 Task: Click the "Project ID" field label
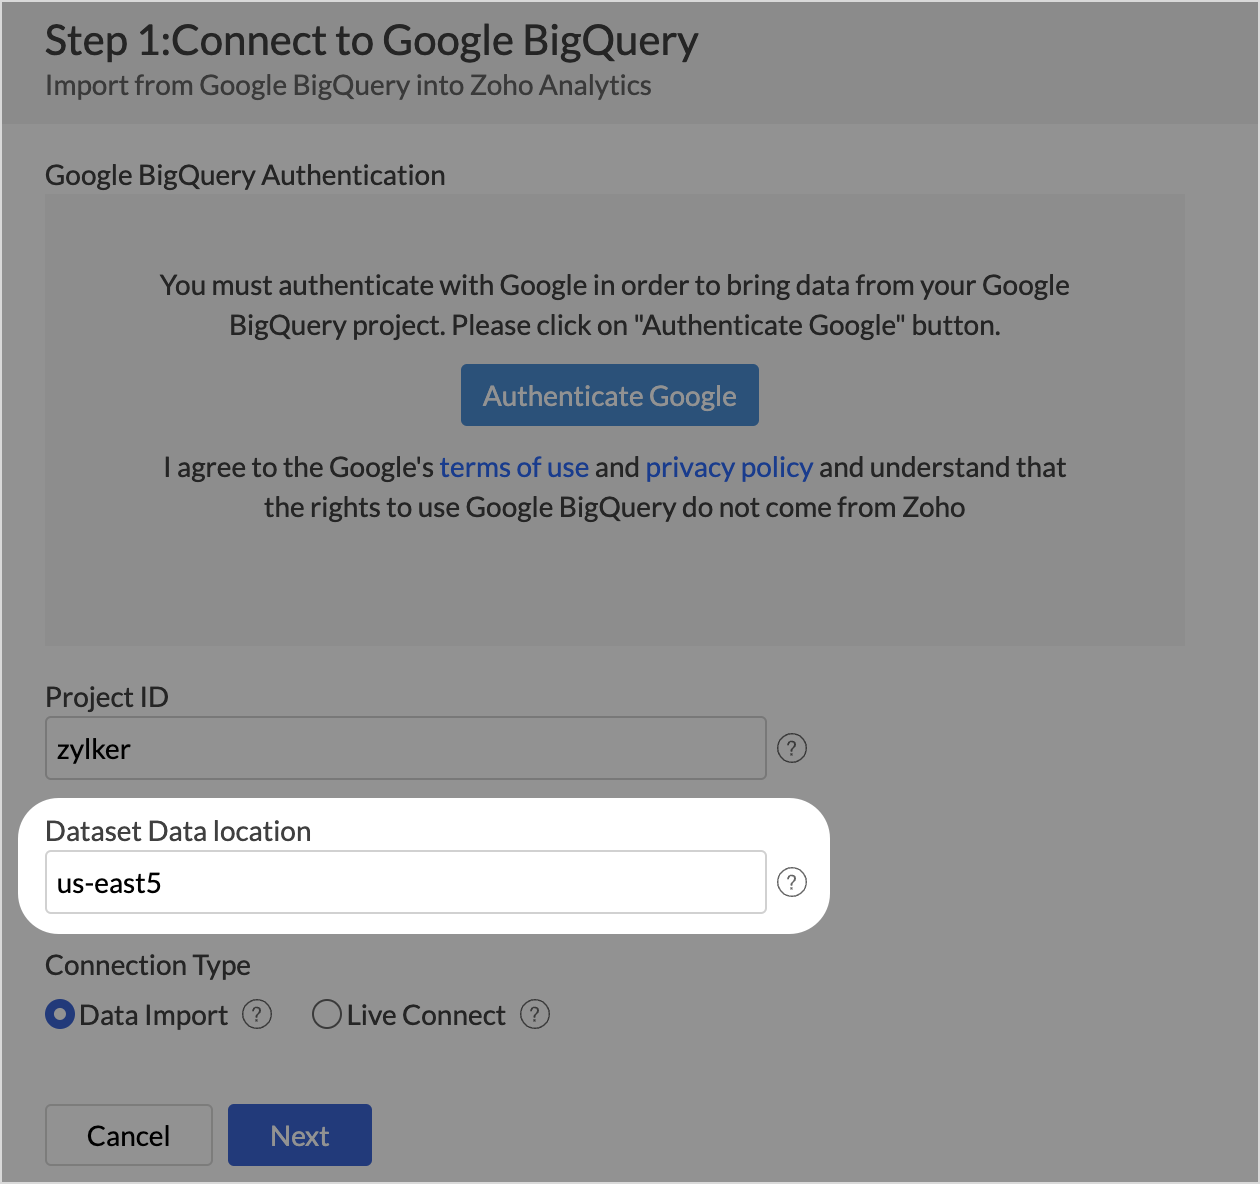(x=107, y=697)
